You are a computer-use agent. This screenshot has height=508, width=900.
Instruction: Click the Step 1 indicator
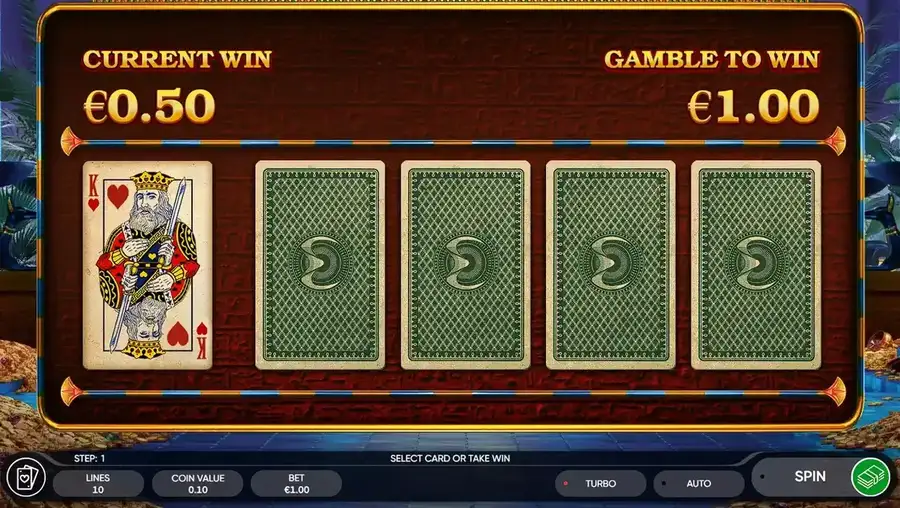tap(90, 459)
